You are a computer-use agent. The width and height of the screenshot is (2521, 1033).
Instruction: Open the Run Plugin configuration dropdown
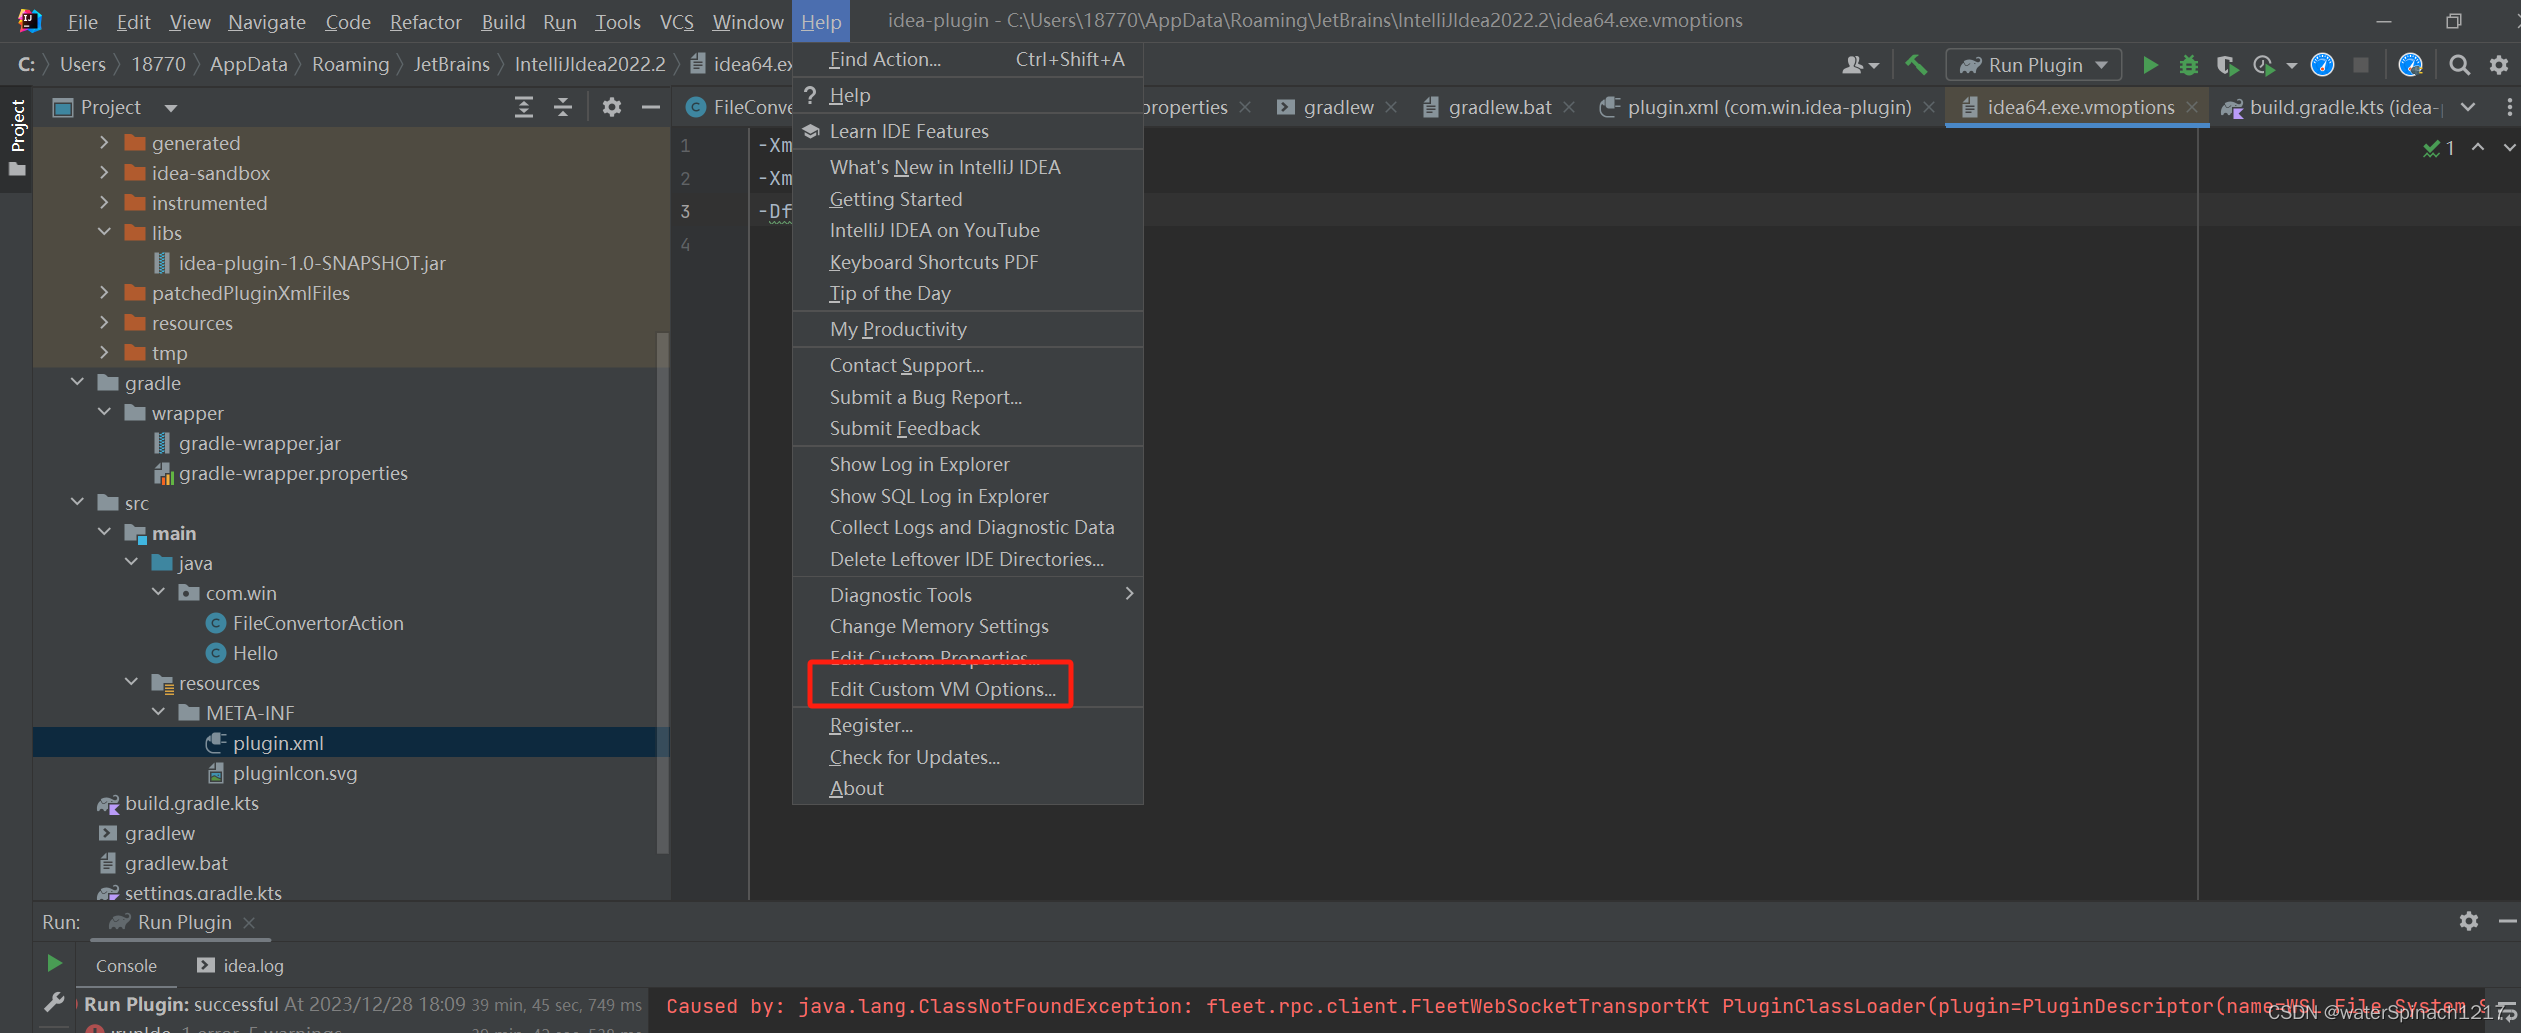coord(2034,65)
